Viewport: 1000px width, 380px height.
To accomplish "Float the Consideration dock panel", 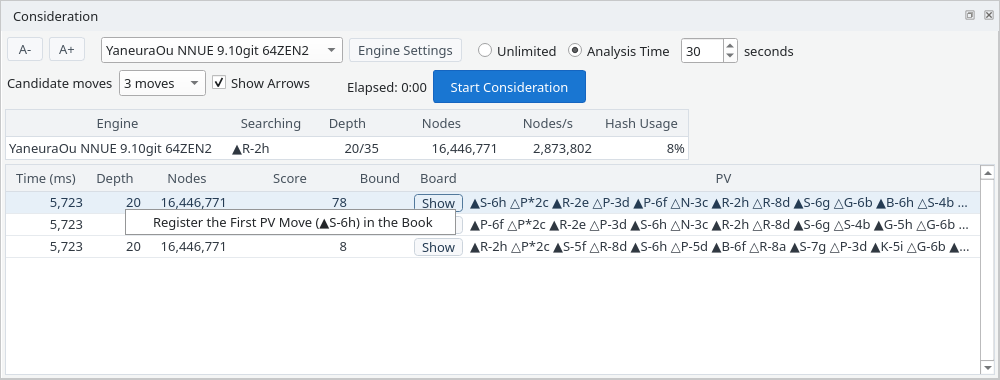I will coord(970,15).
